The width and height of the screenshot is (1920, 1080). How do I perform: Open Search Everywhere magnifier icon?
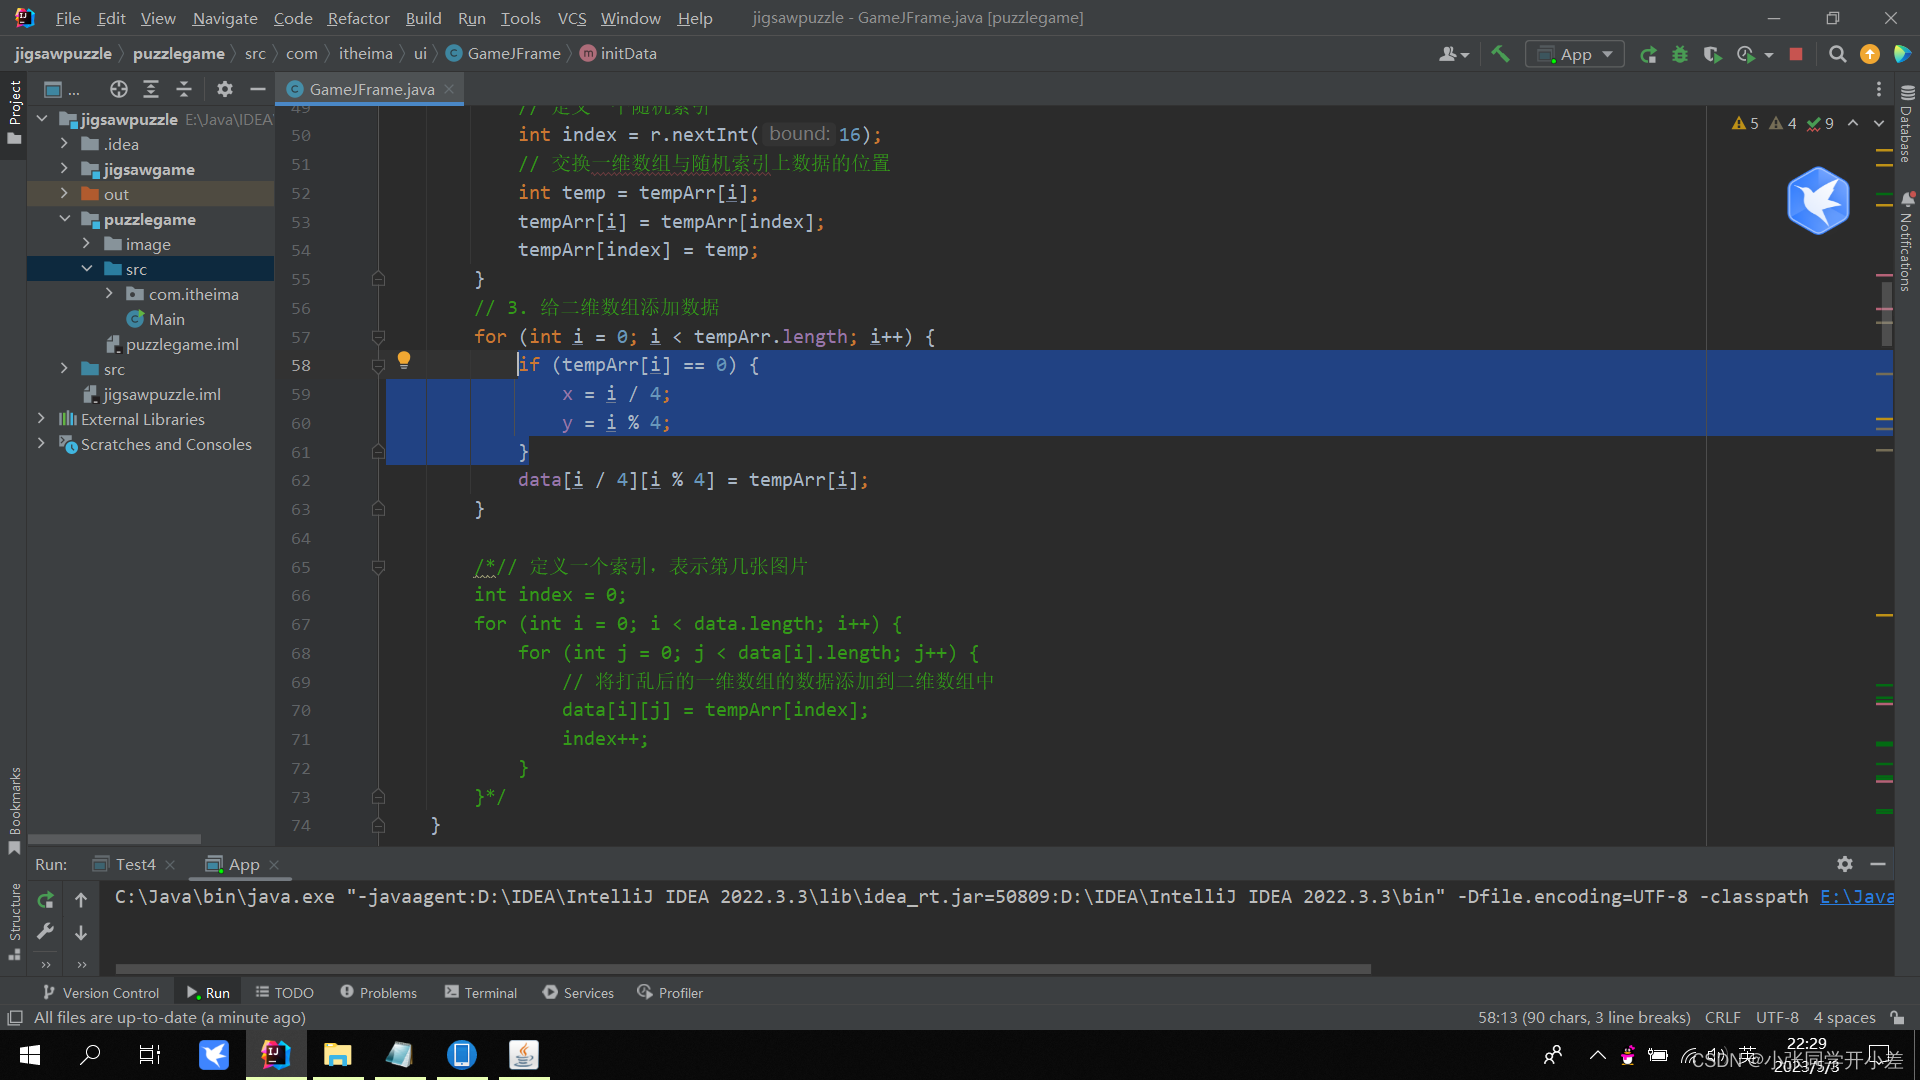pos(1837,54)
